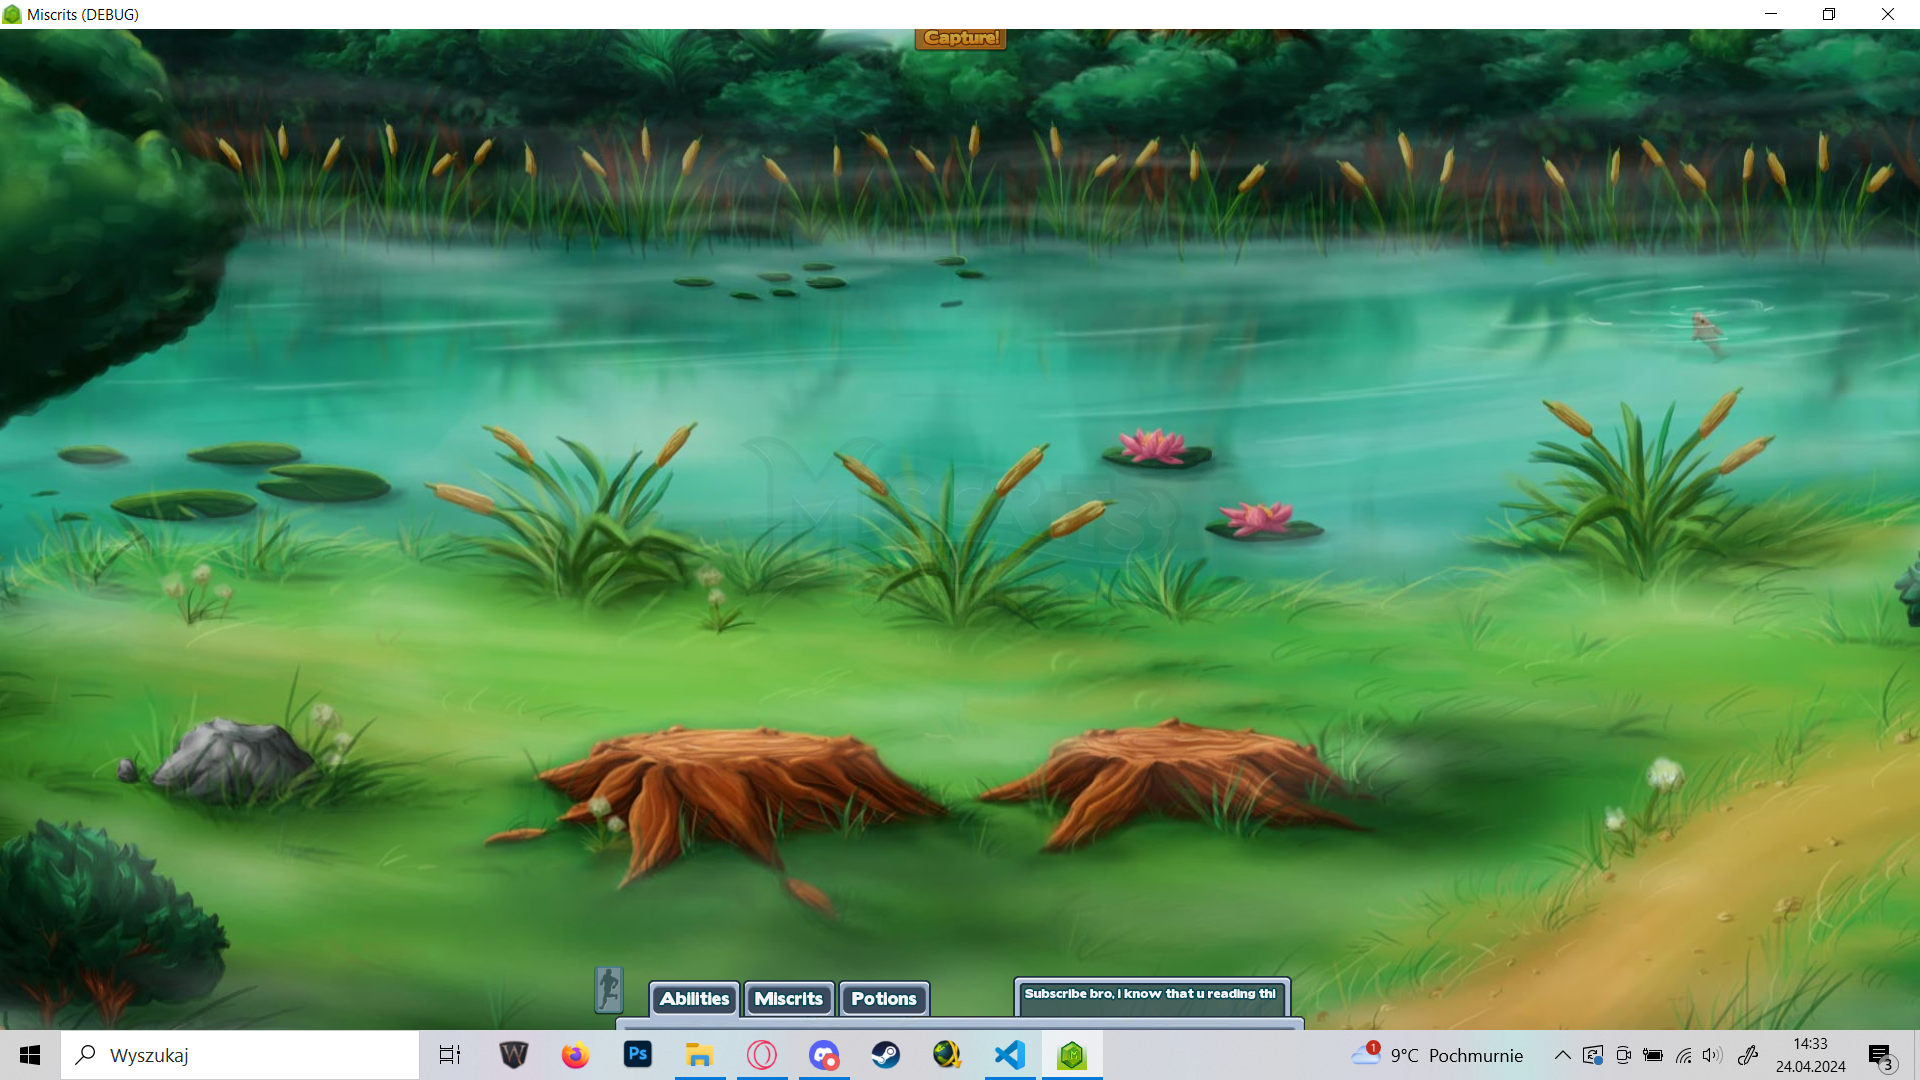Click the Capture! button at top
1920x1080 pixels.
coord(961,38)
